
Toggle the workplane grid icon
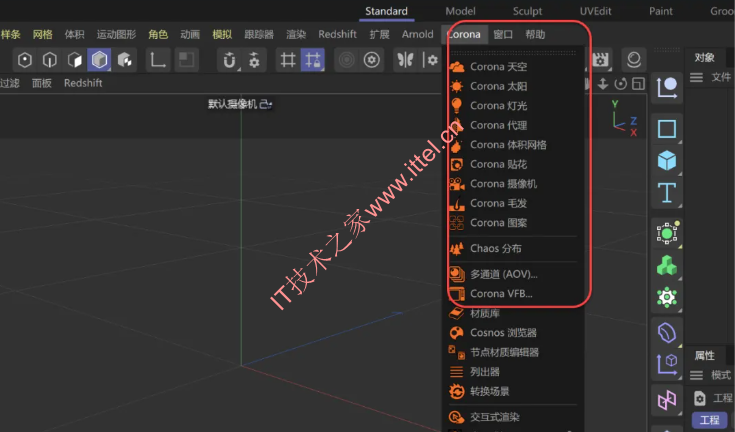[288, 60]
